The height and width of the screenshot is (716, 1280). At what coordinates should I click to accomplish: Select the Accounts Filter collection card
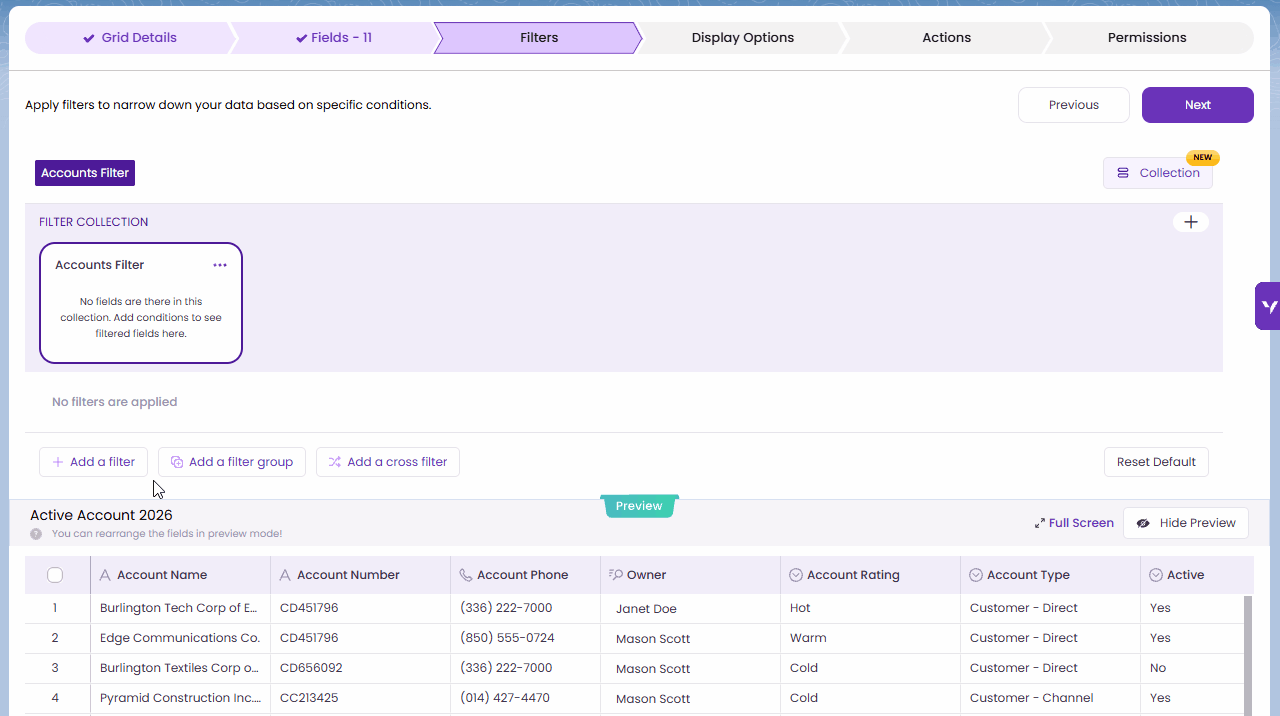pyautogui.click(x=141, y=310)
